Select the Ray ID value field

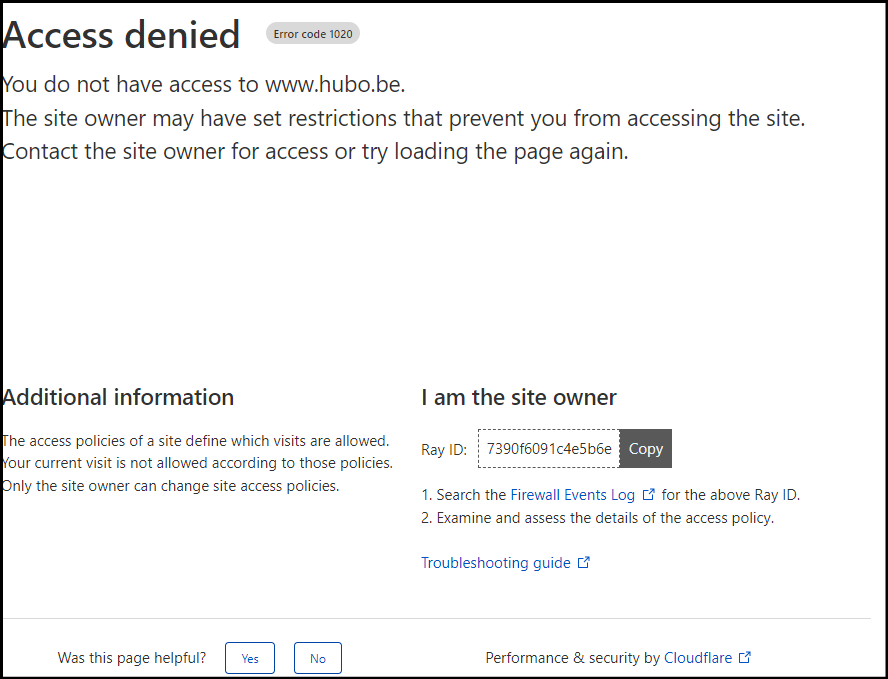(549, 449)
